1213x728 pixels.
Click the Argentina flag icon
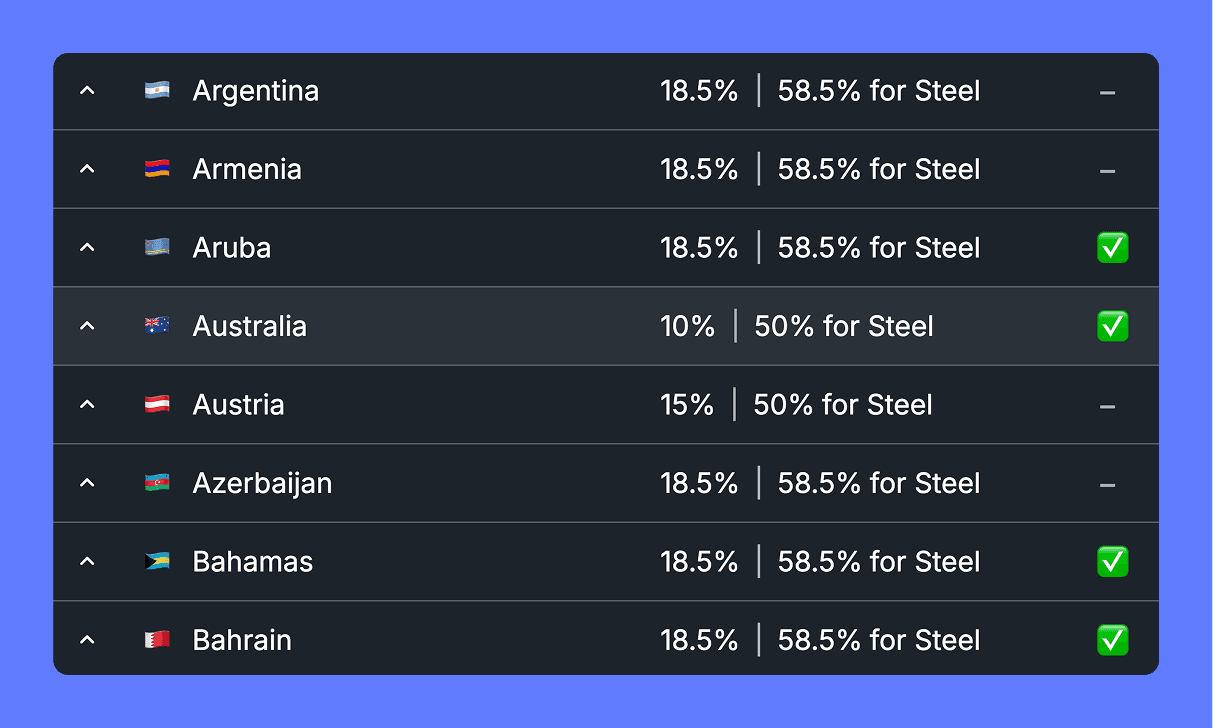[x=156, y=91]
